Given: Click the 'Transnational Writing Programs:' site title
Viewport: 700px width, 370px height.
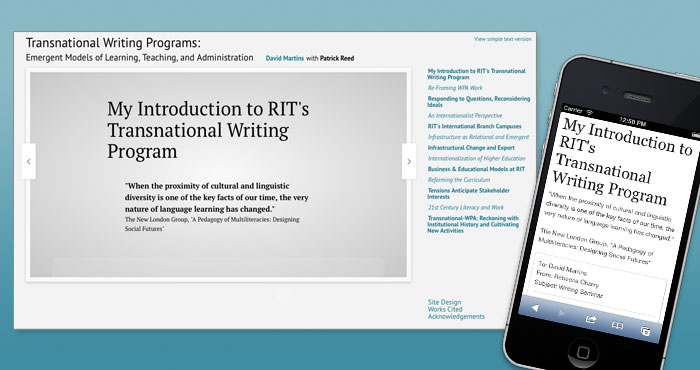Looking at the screenshot, I should tap(113, 43).
